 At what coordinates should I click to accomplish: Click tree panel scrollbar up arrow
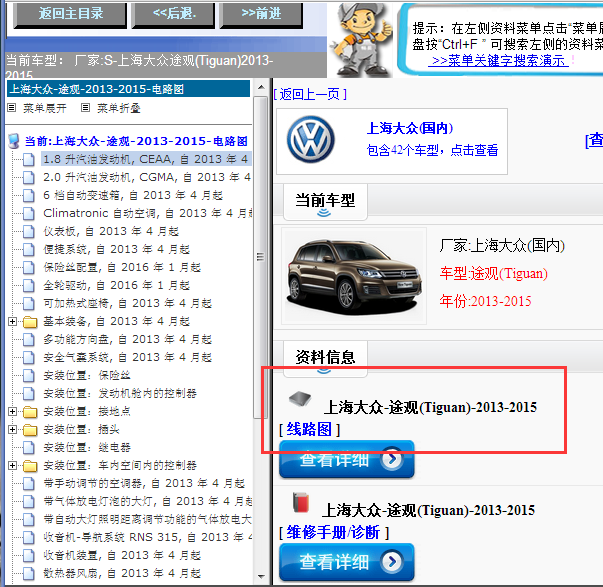261,87
